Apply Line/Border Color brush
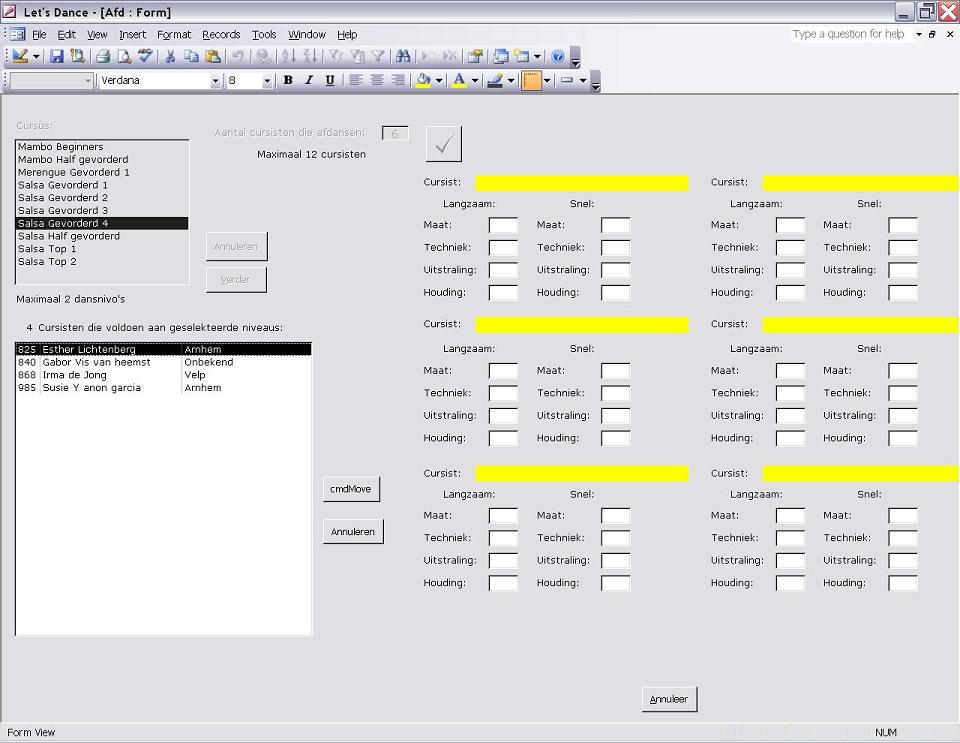The width and height of the screenshot is (960, 743). pos(495,80)
